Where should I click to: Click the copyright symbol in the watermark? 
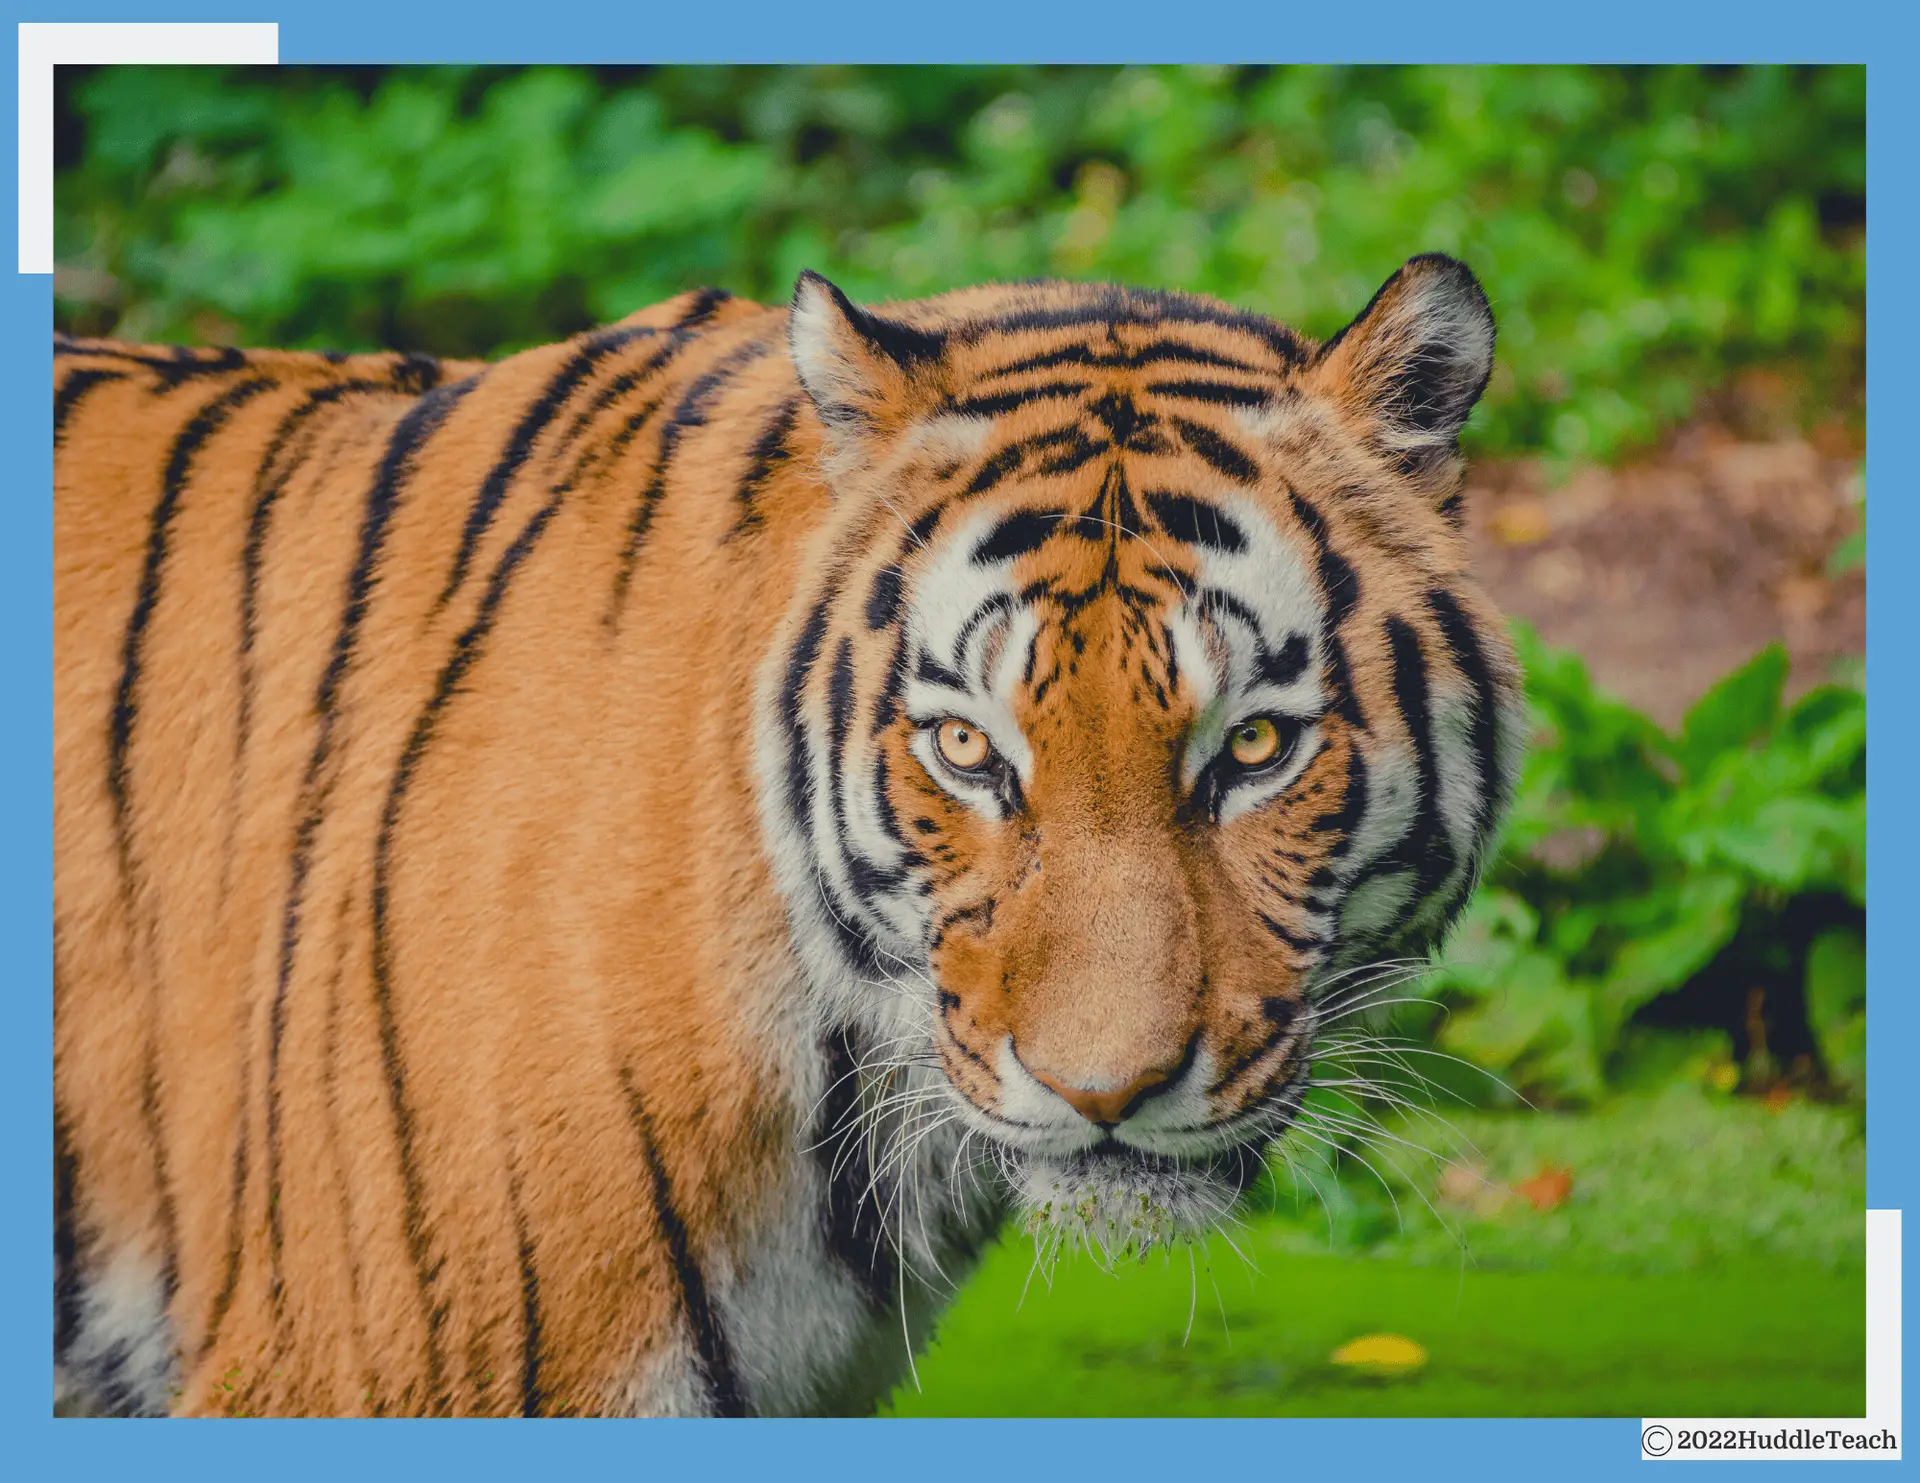[x=1657, y=1440]
